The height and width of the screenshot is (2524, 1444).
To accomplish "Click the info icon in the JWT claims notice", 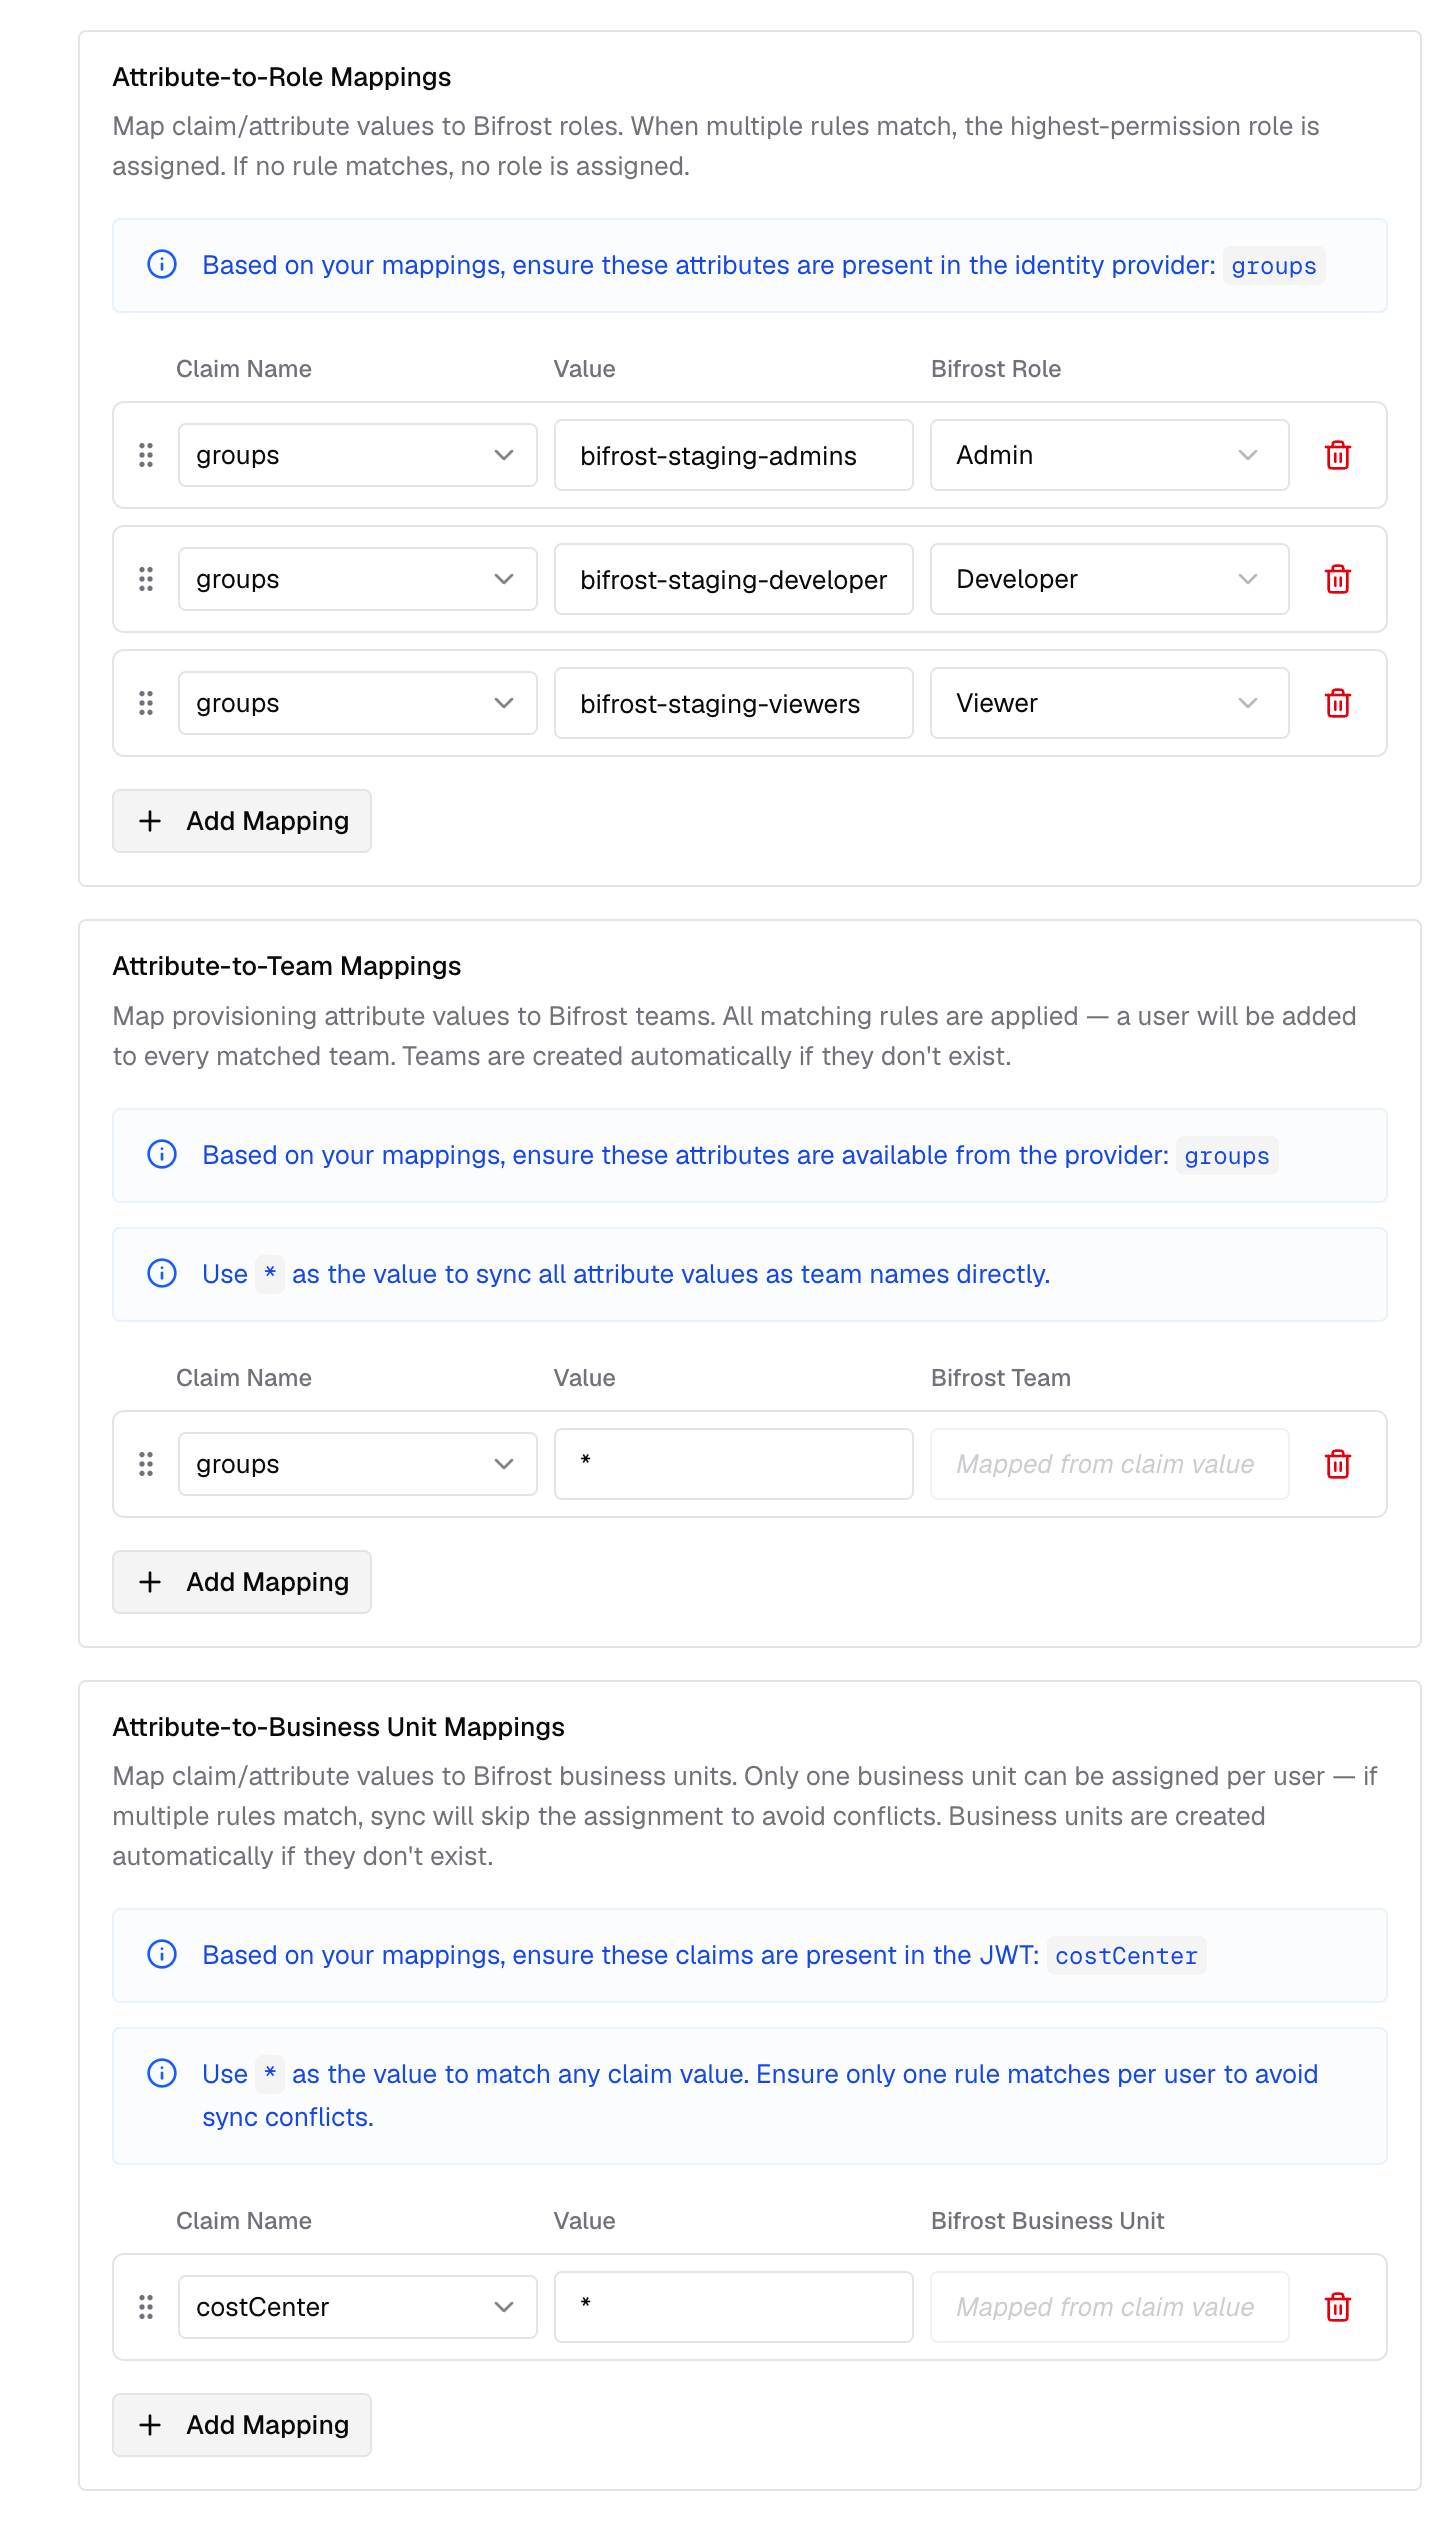I will [162, 1955].
